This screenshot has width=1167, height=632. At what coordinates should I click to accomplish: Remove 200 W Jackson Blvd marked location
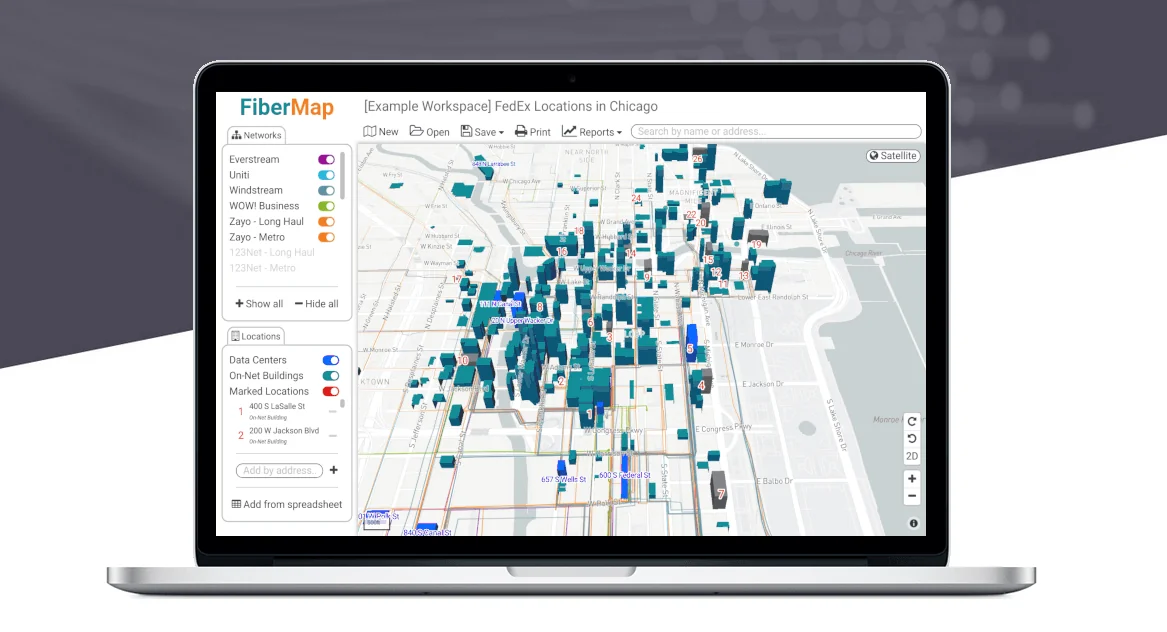point(333,435)
